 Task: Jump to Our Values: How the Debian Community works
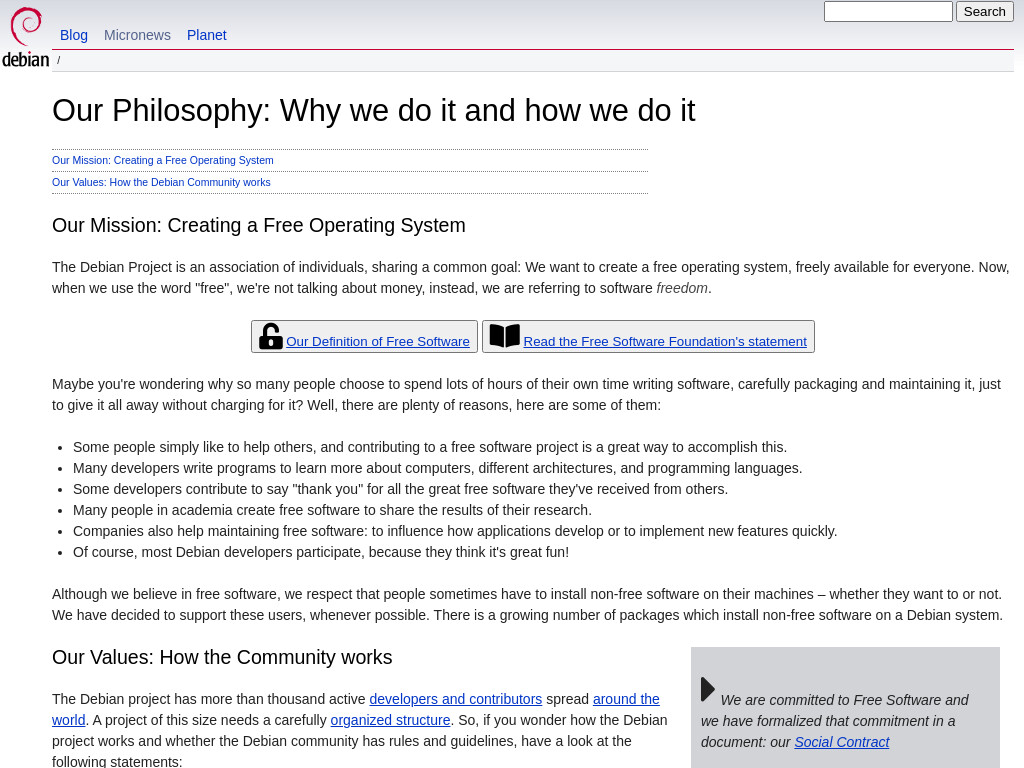coord(161,182)
